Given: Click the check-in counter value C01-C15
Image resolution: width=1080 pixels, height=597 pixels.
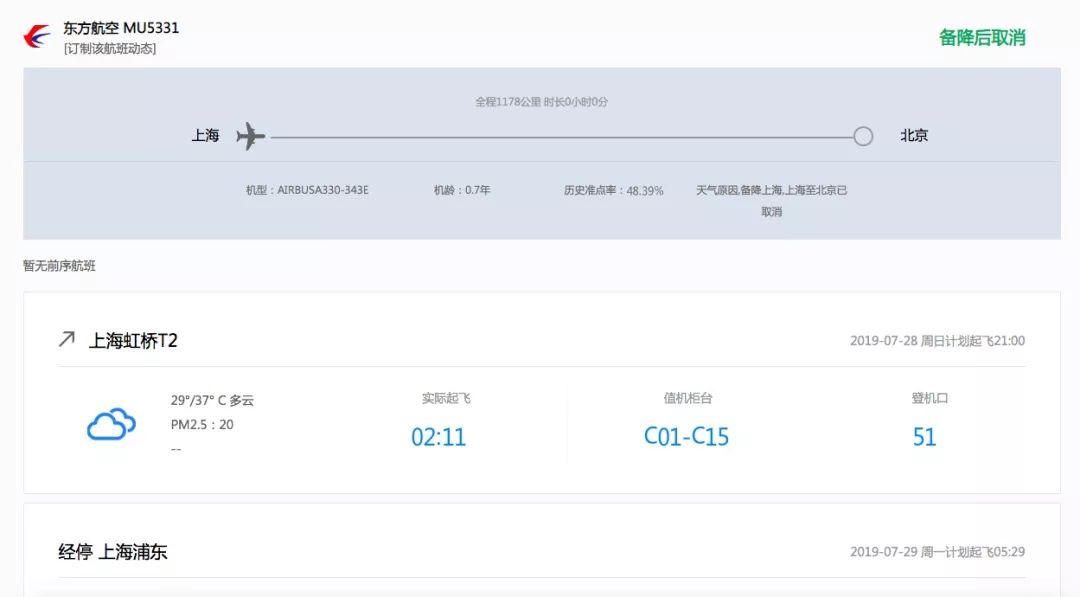Looking at the screenshot, I should [x=686, y=437].
